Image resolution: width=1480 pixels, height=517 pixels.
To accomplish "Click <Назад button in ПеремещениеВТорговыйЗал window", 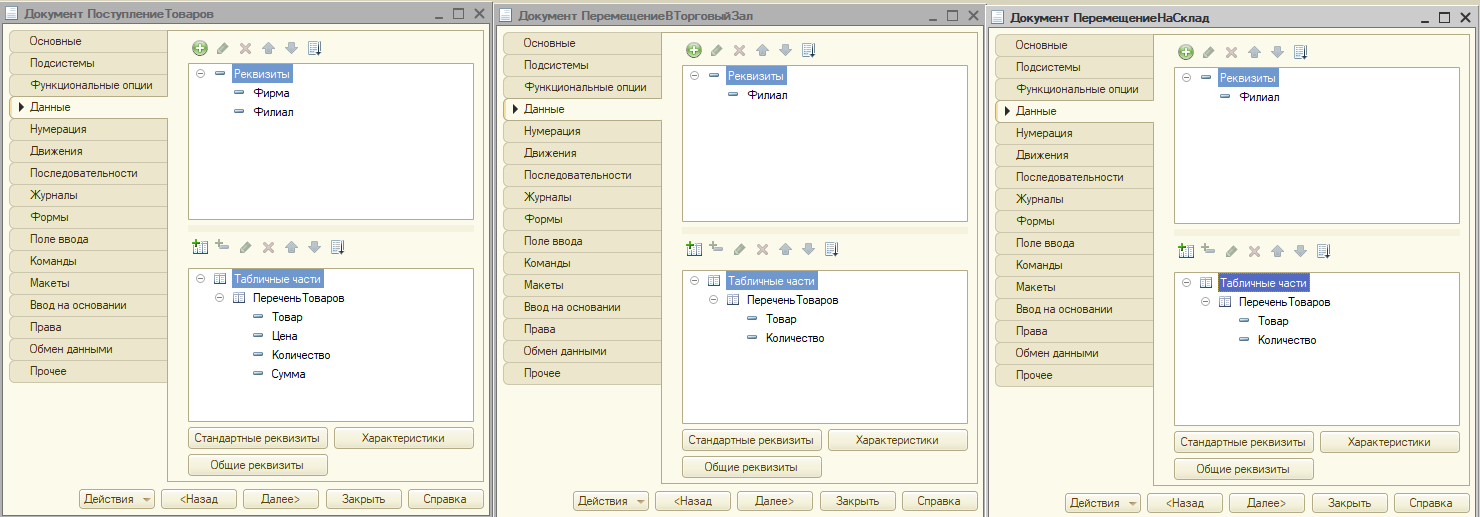I will (693, 501).
